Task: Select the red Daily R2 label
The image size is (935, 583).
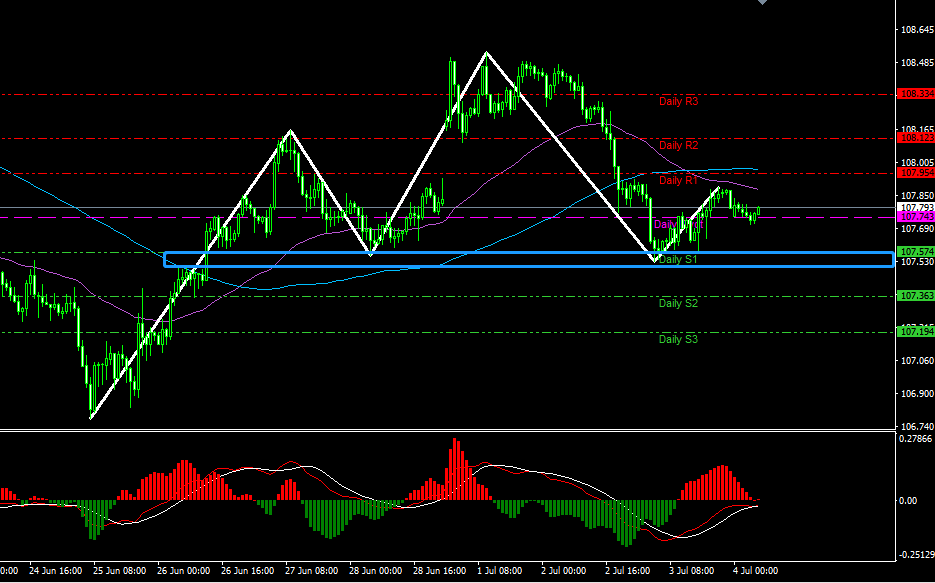Action: (679, 145)
